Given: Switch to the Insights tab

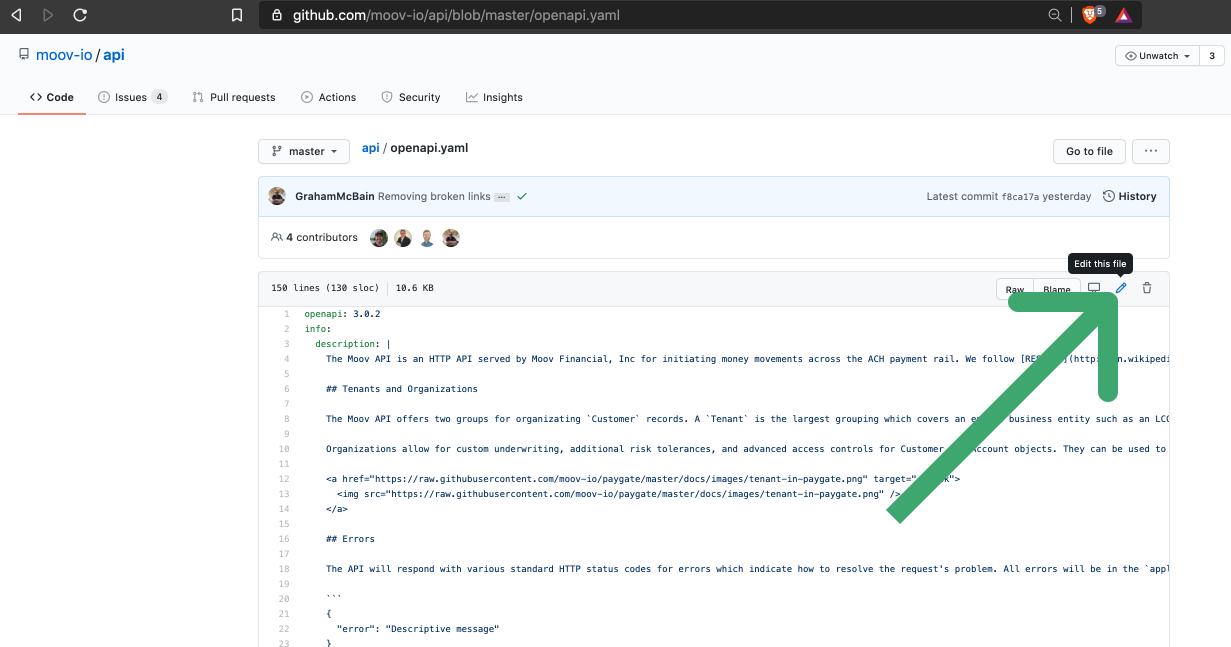Looking at the screenshot, I should [494, 97].
